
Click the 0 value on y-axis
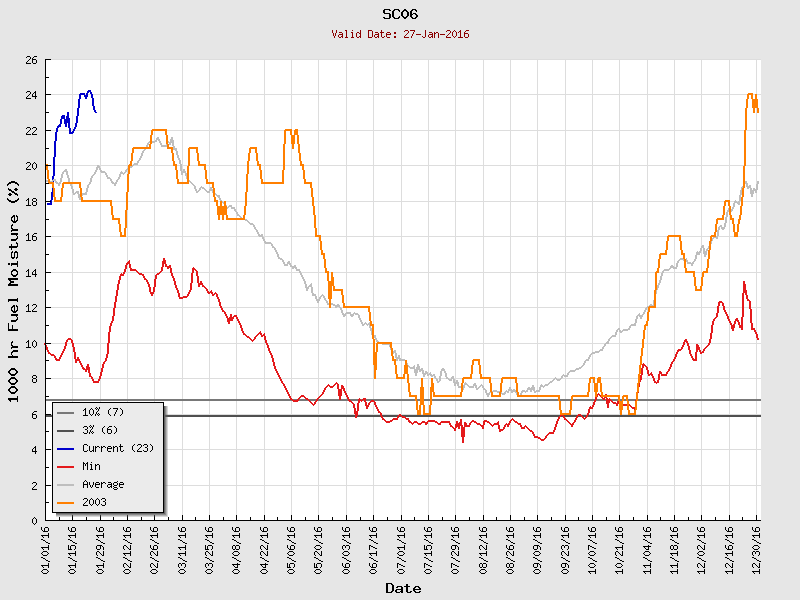click(34, 521)
